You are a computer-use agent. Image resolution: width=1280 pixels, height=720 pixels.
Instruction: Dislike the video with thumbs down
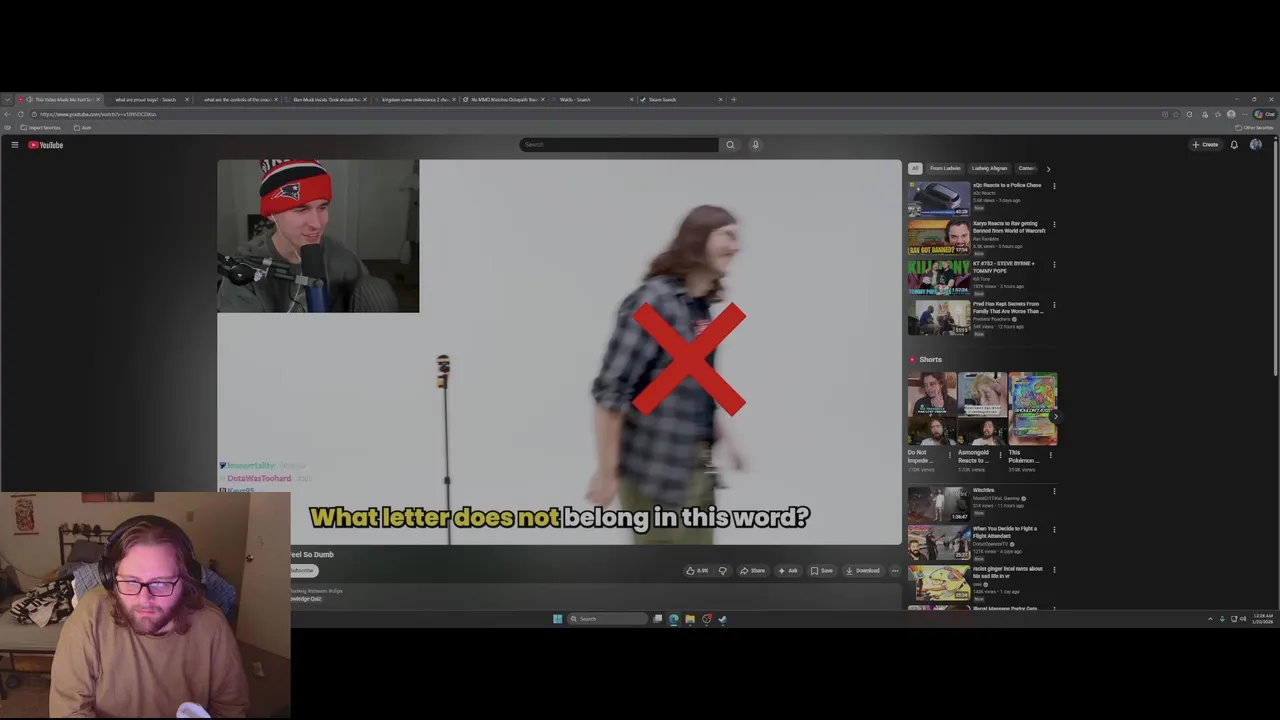coord(723,571)
